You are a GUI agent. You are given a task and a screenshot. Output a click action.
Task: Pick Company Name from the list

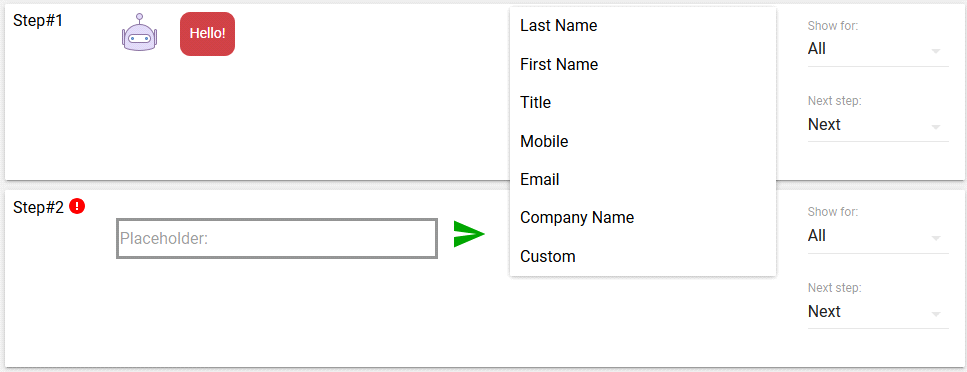(x=643, y=217)
